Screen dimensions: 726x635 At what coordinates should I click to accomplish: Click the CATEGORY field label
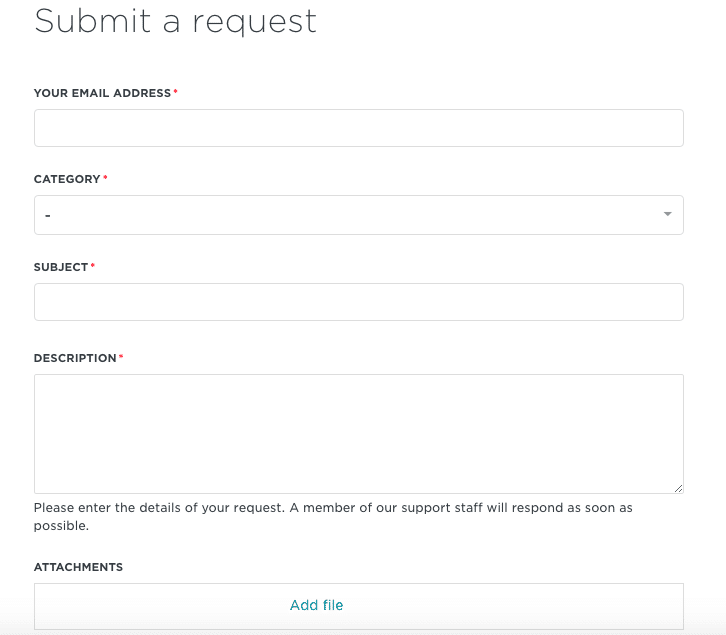click(x=67, y=179)
